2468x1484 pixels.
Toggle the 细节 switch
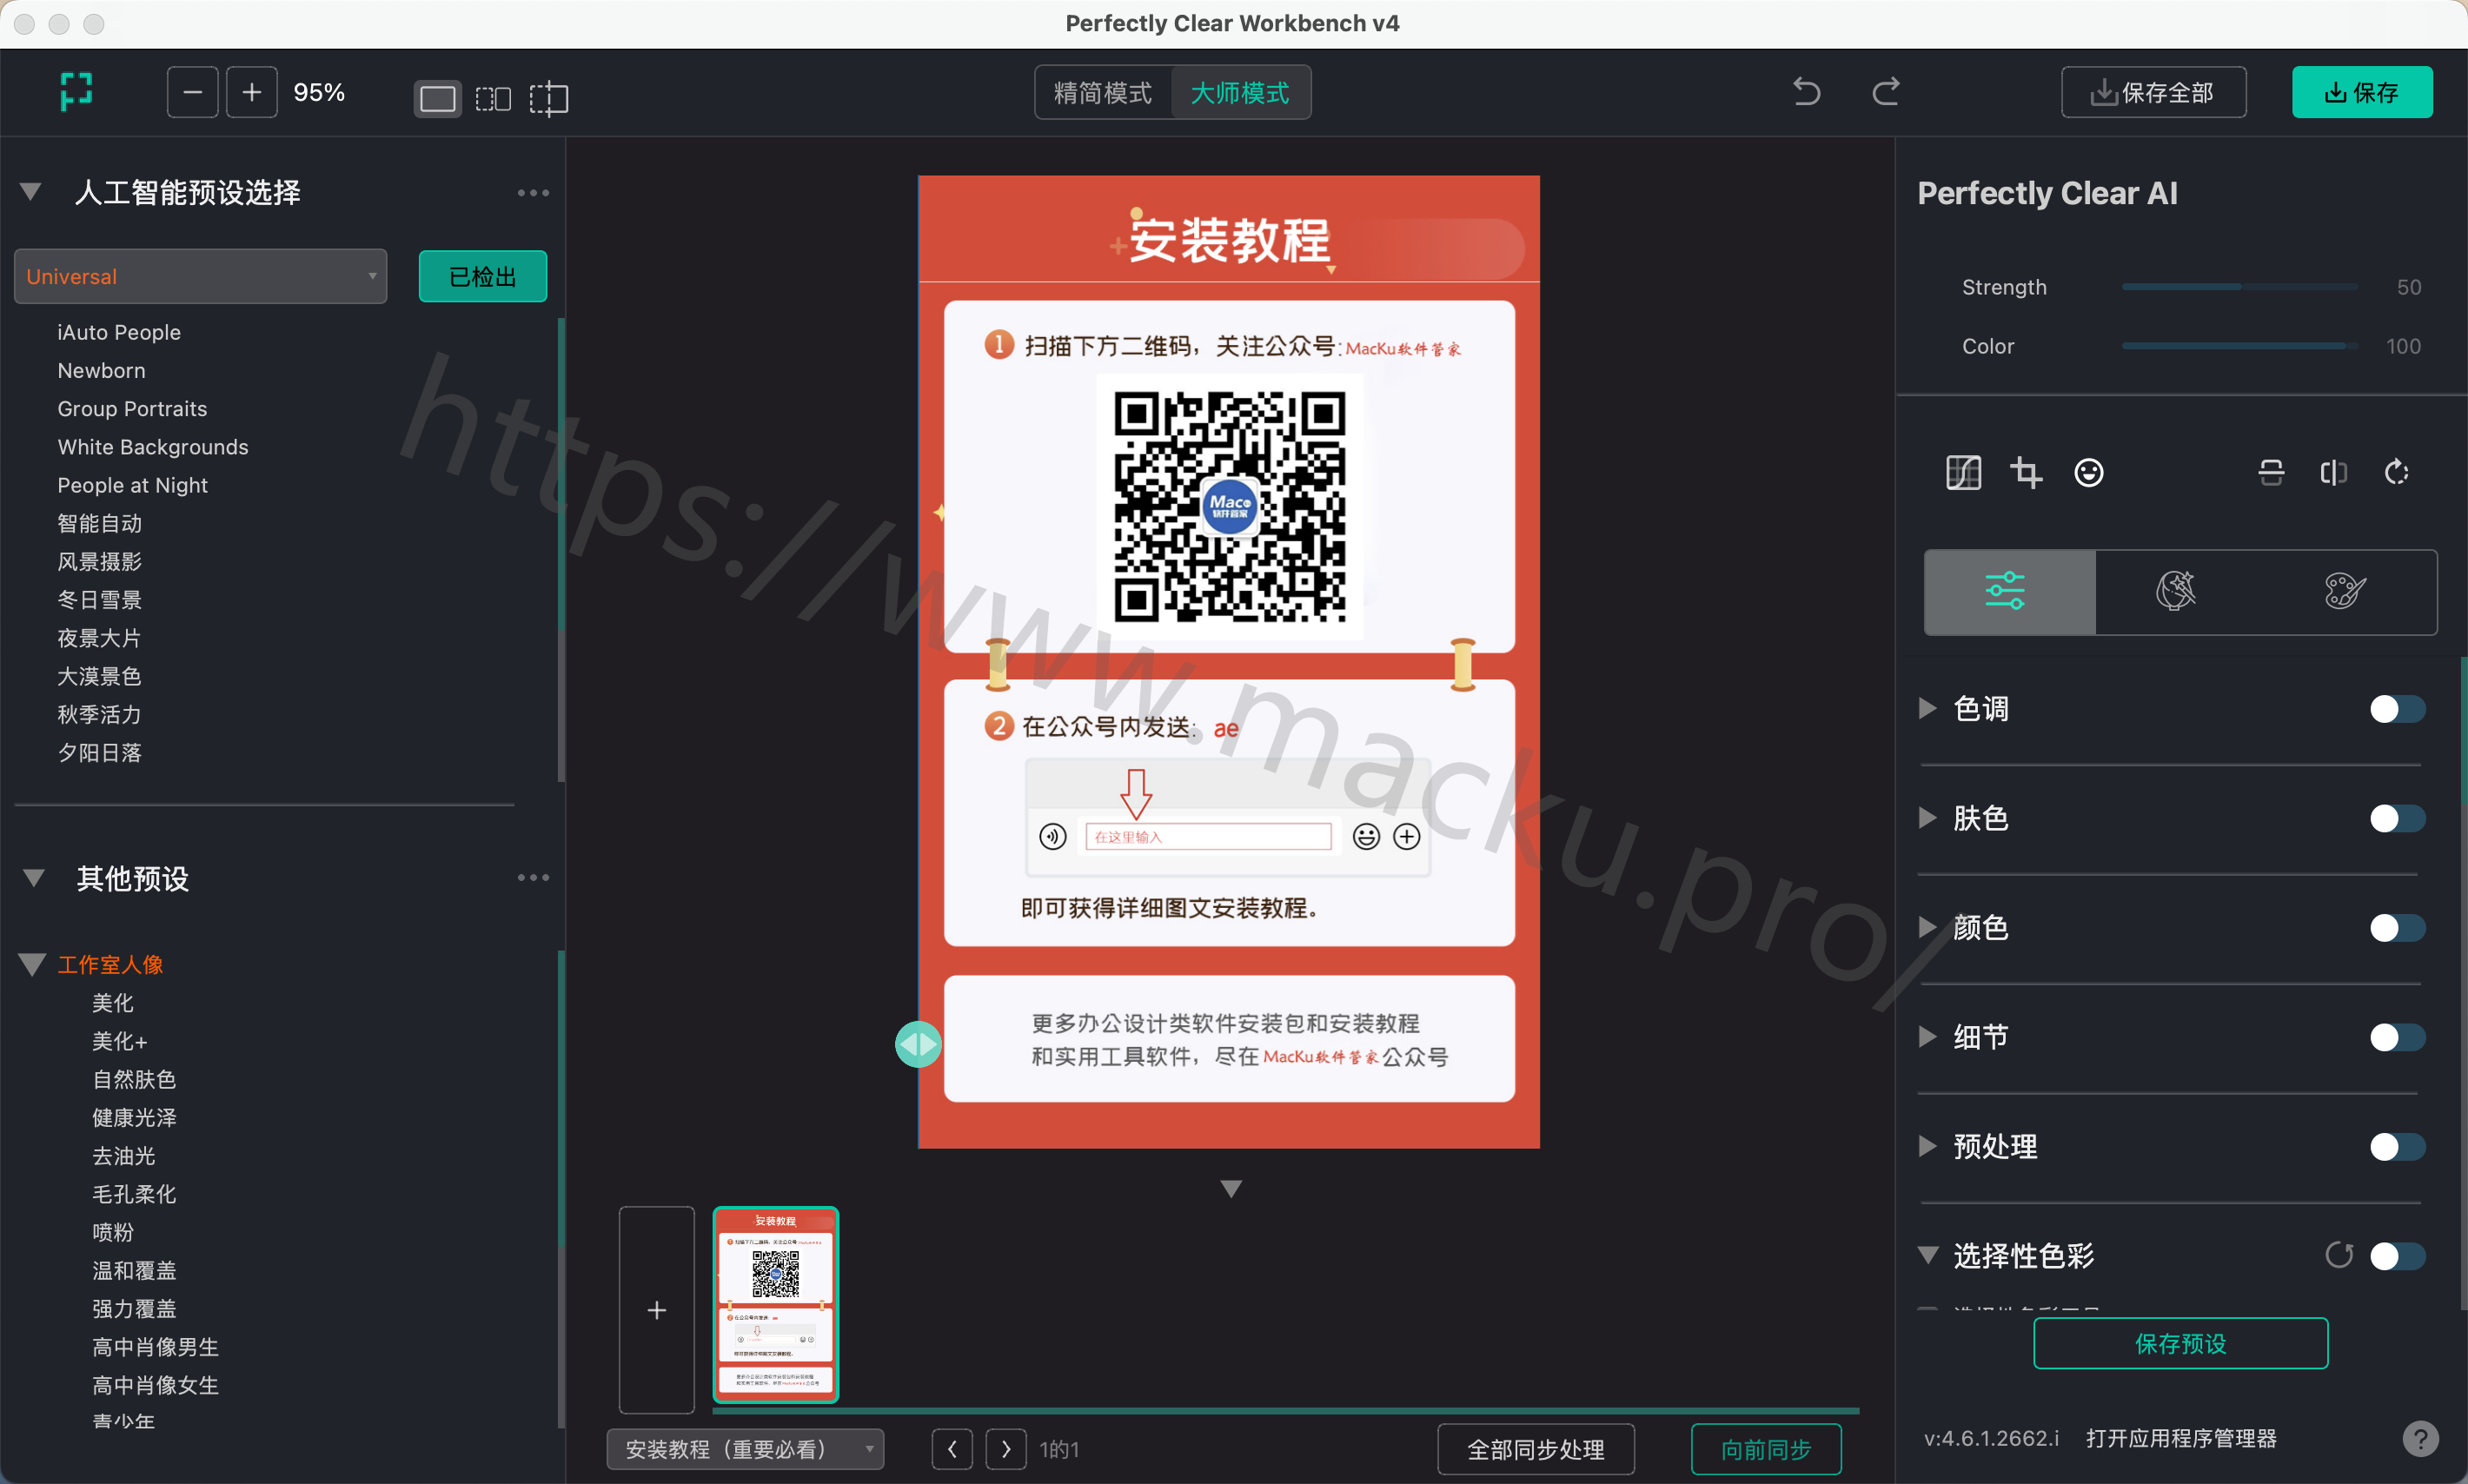click(2397, 1037)
